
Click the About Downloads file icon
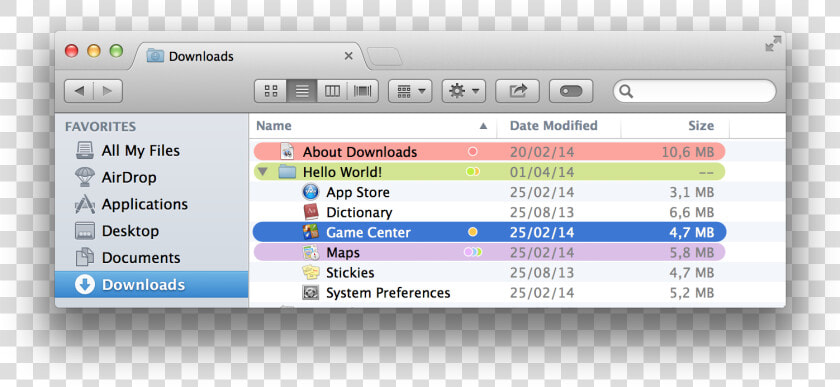[x=288, y=152]
